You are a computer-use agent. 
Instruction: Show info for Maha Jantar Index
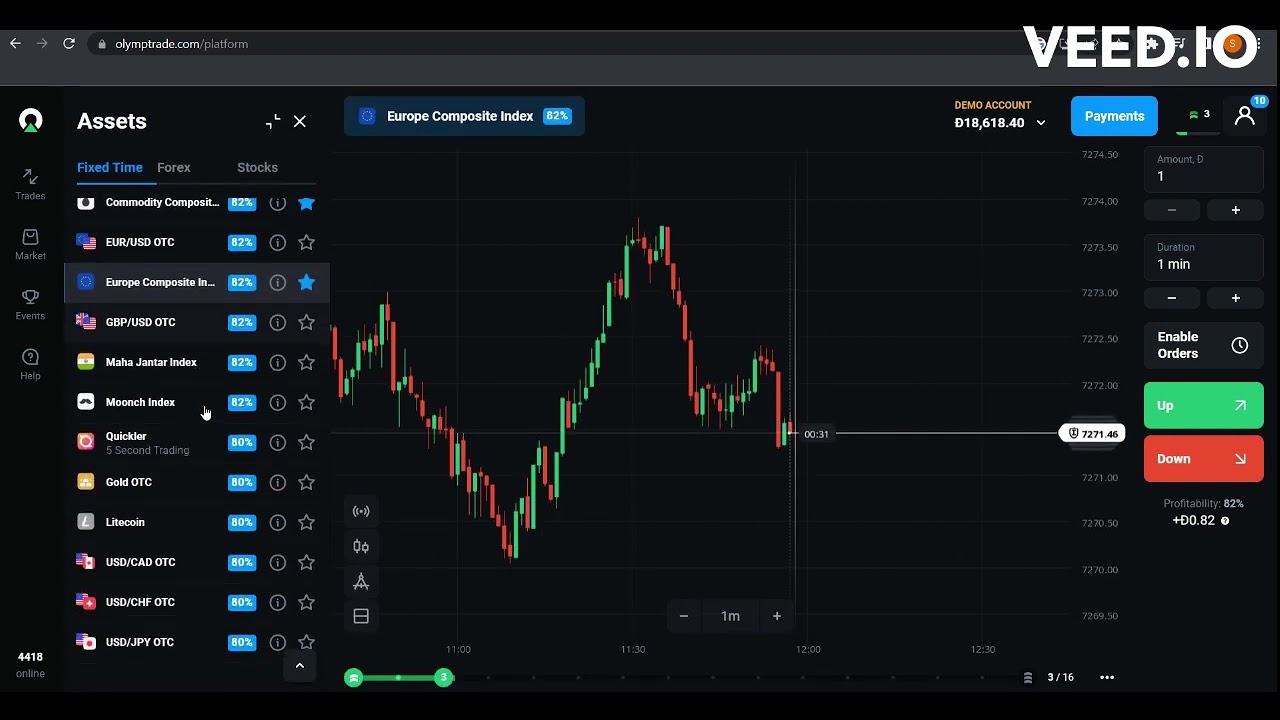pos(278,362)
